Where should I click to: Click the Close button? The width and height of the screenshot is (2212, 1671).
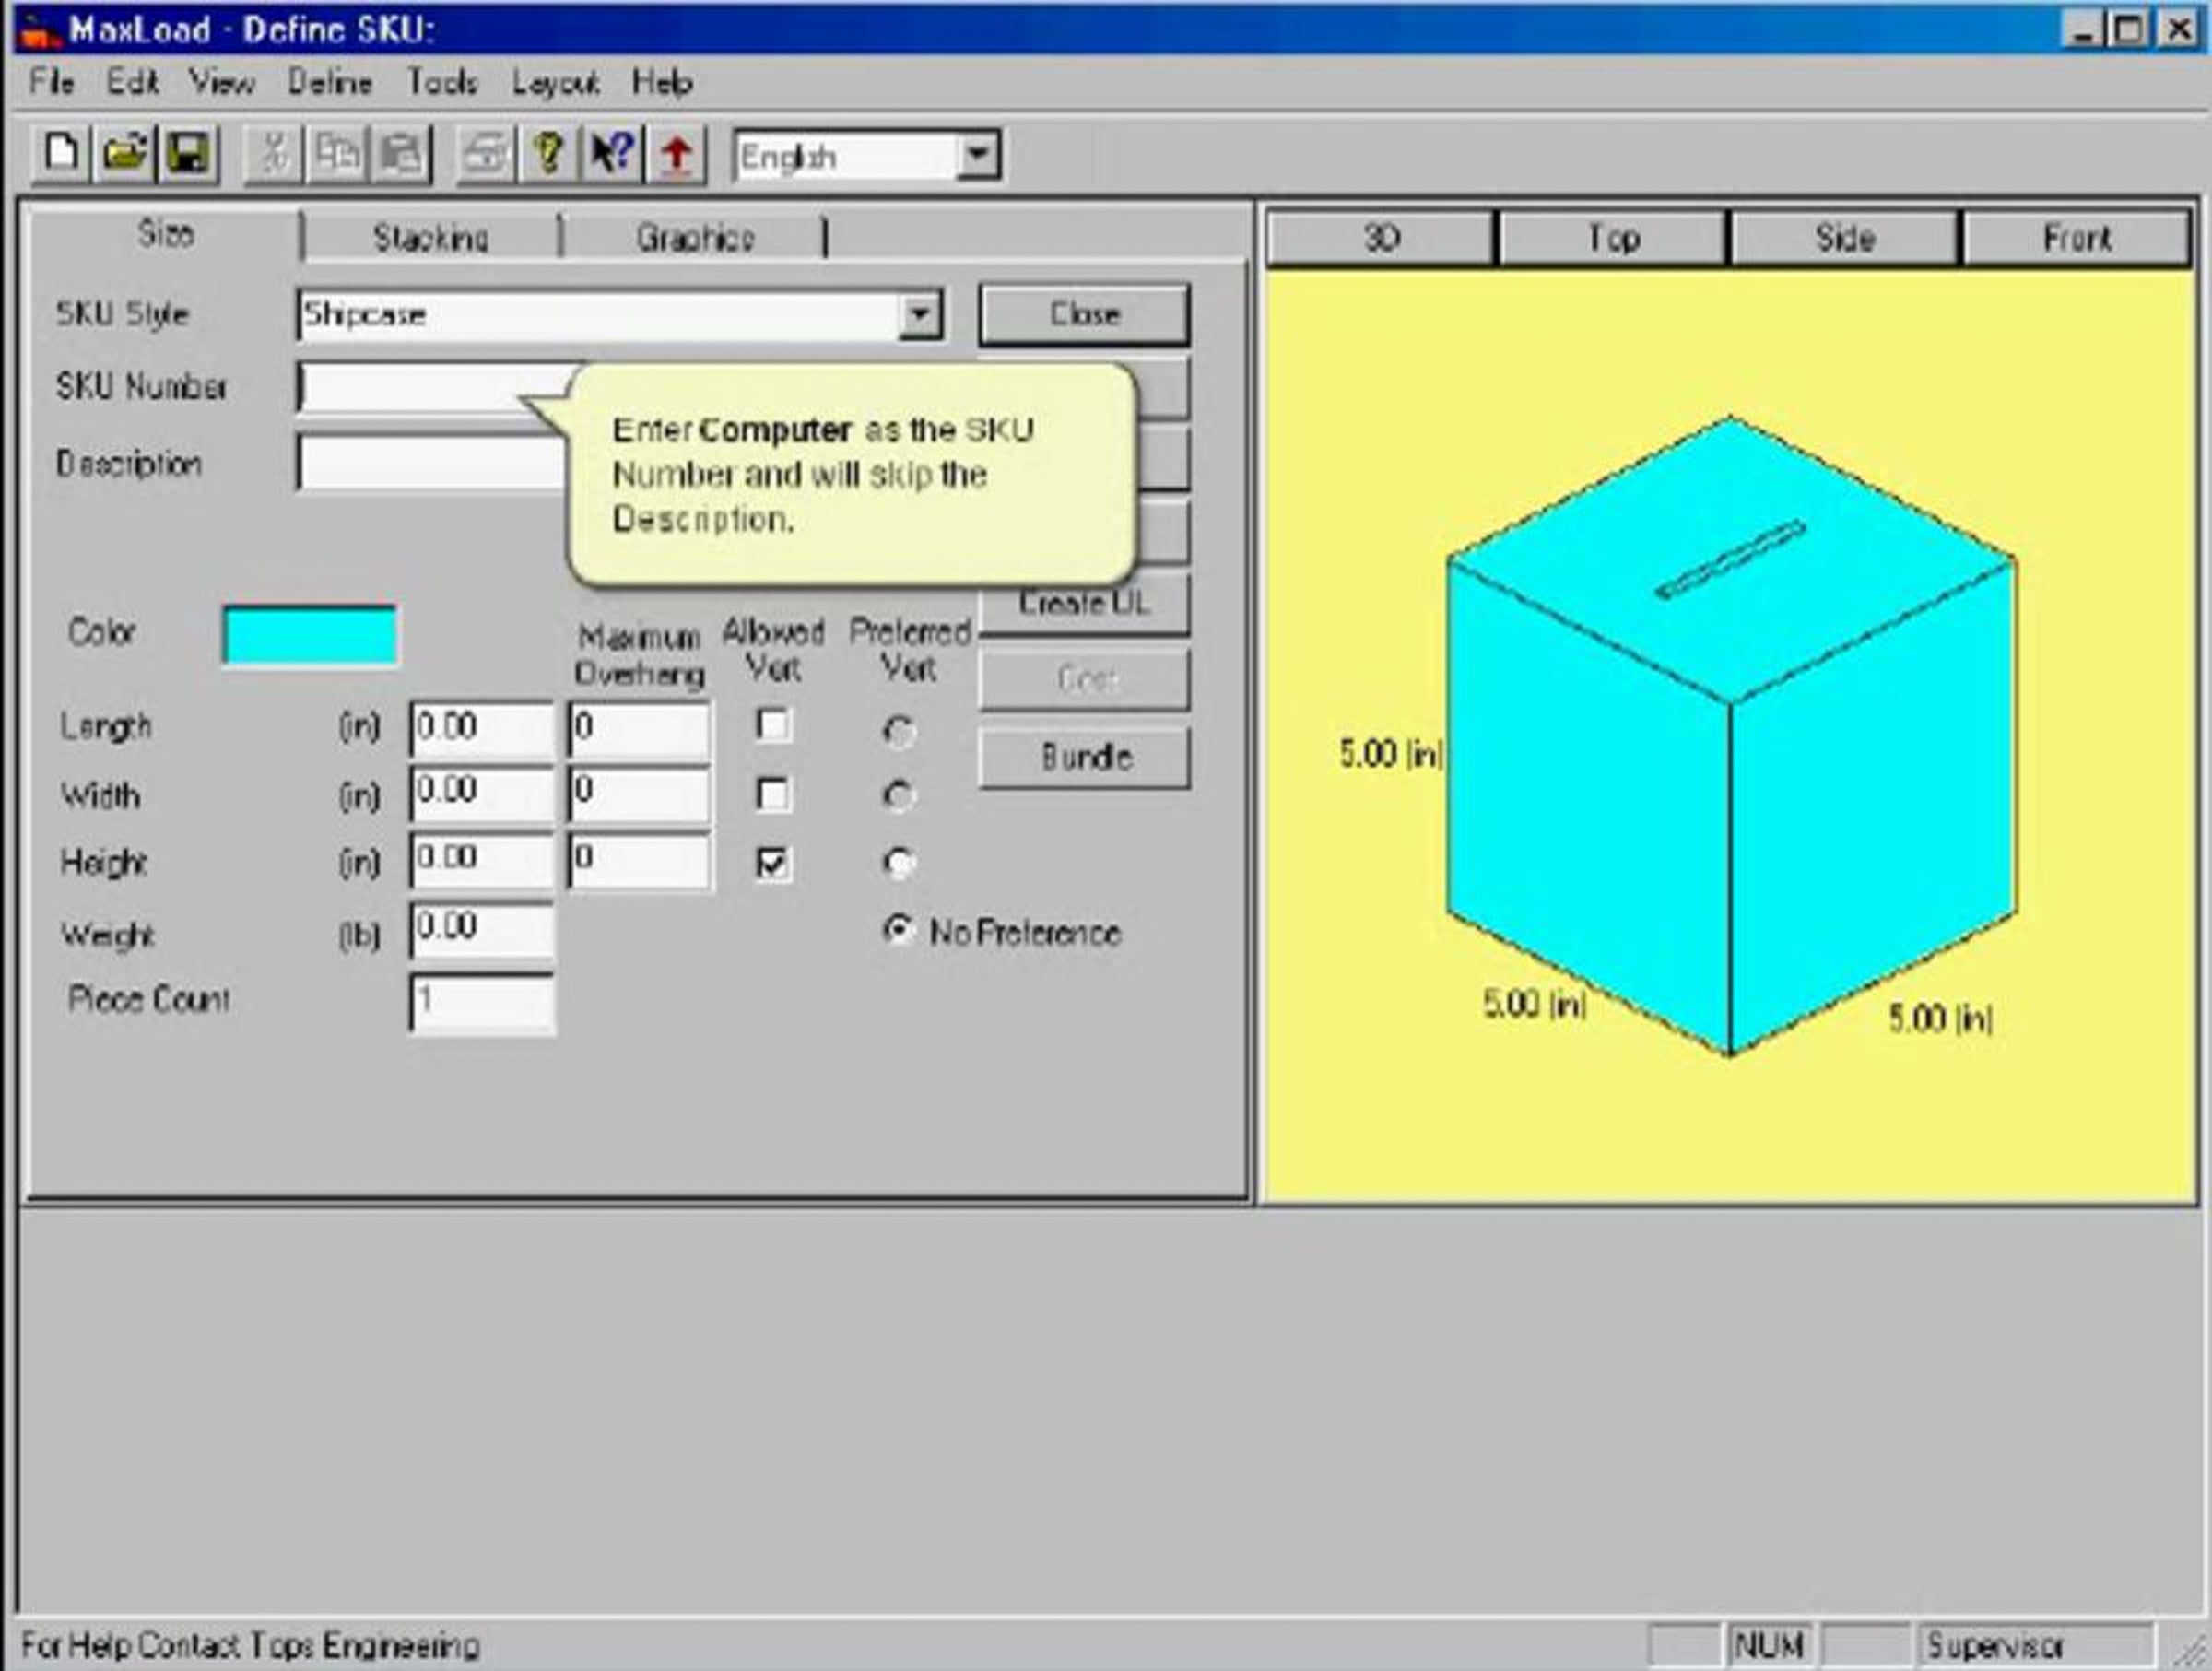(1085, 314)
